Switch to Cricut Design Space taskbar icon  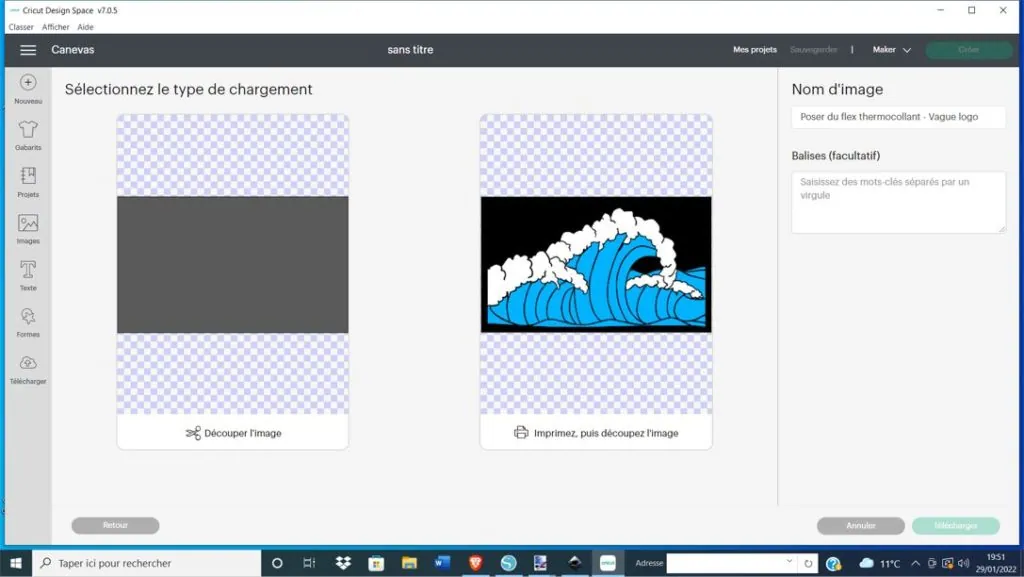(608, 563)
